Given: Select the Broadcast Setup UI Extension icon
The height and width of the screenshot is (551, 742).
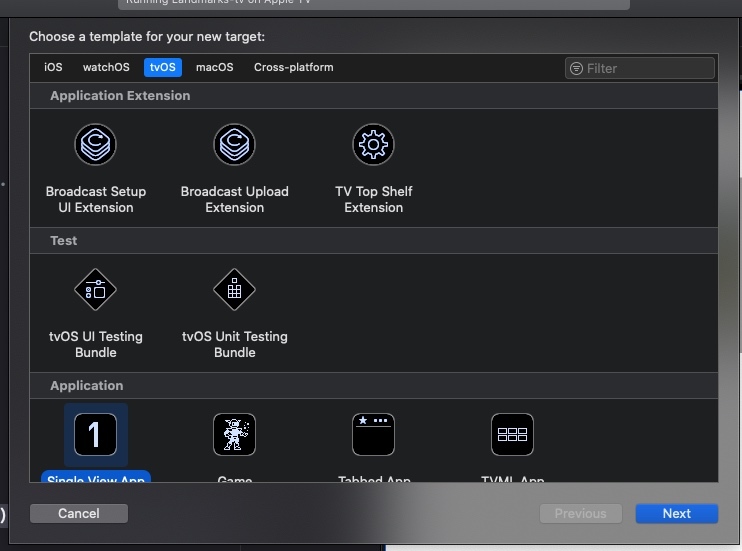Looking at the screenshot, I should pos(96,144).
